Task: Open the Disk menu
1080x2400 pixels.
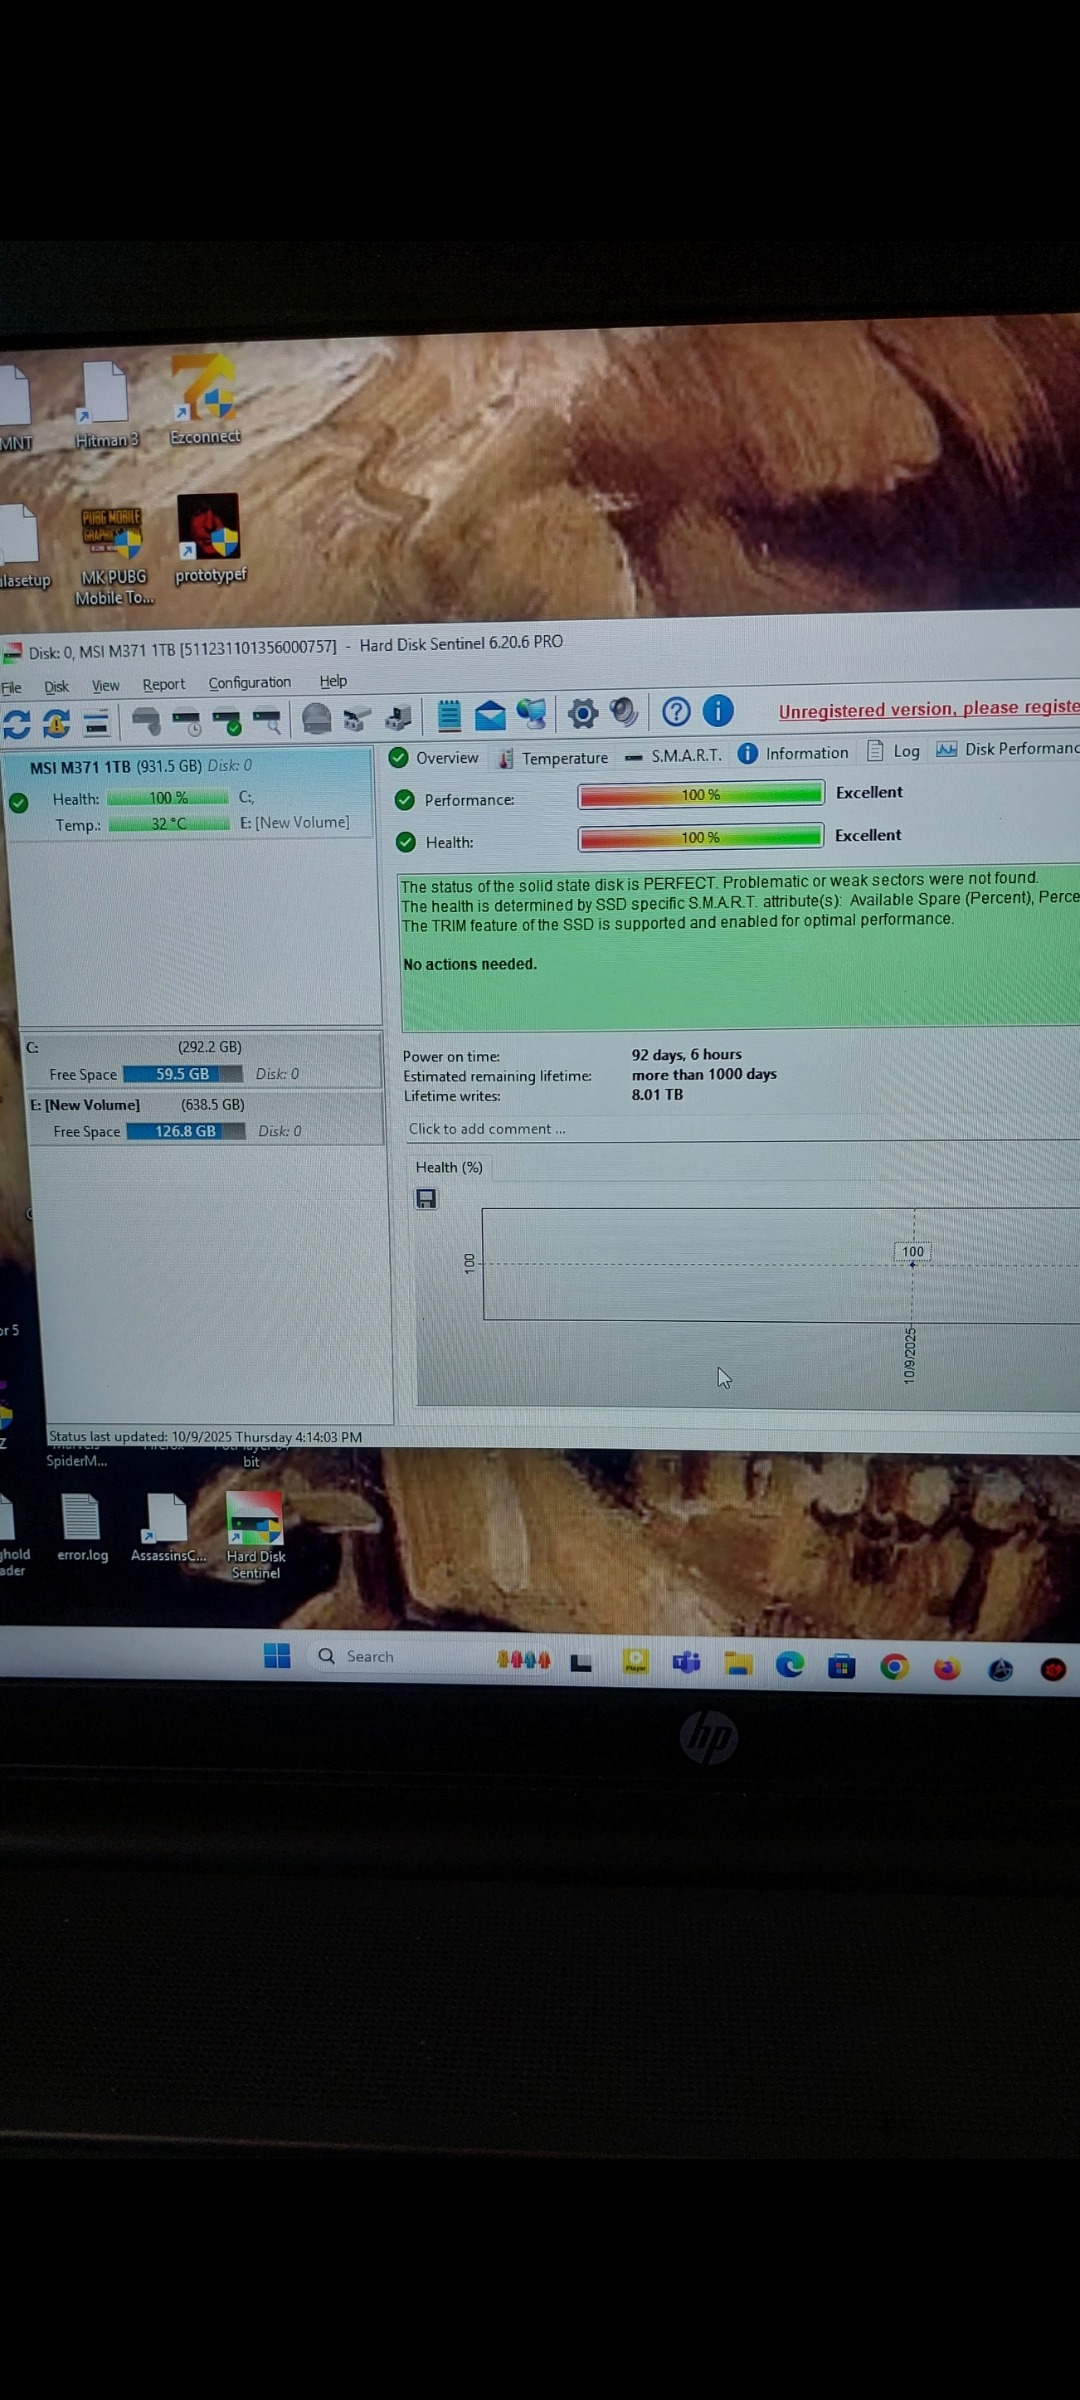Action: [57, 687]
